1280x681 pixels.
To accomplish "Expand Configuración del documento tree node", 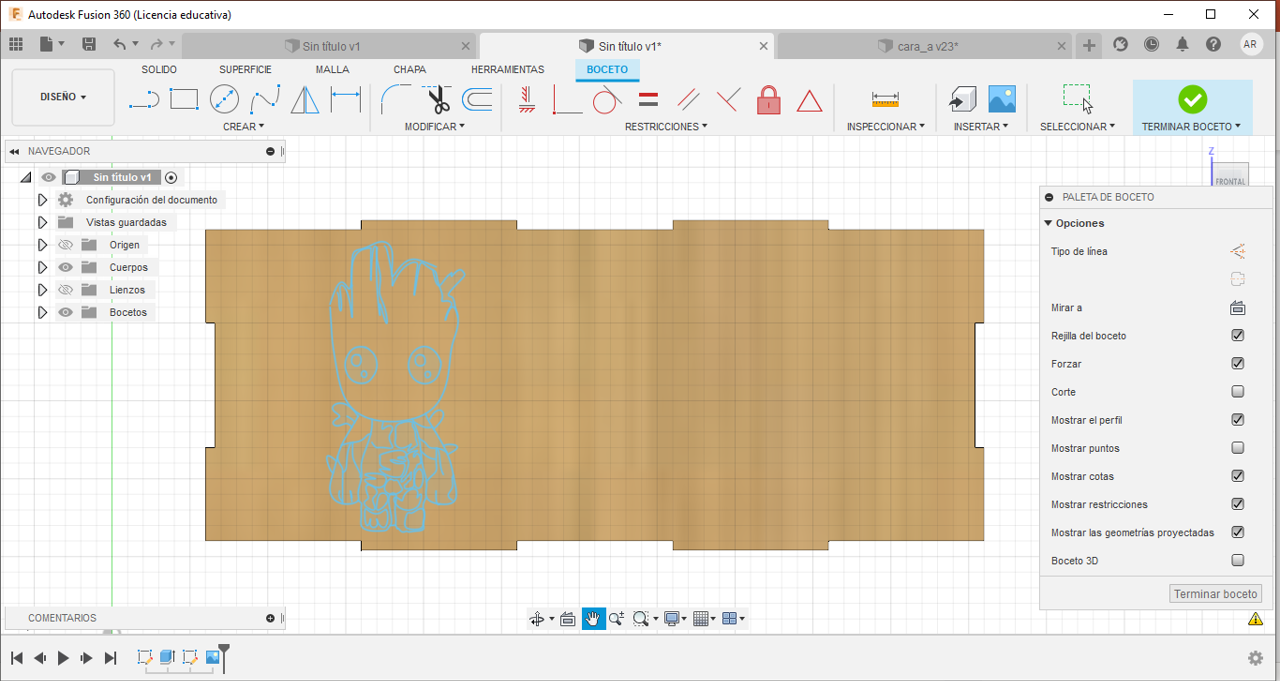I will tap(42, 200).
